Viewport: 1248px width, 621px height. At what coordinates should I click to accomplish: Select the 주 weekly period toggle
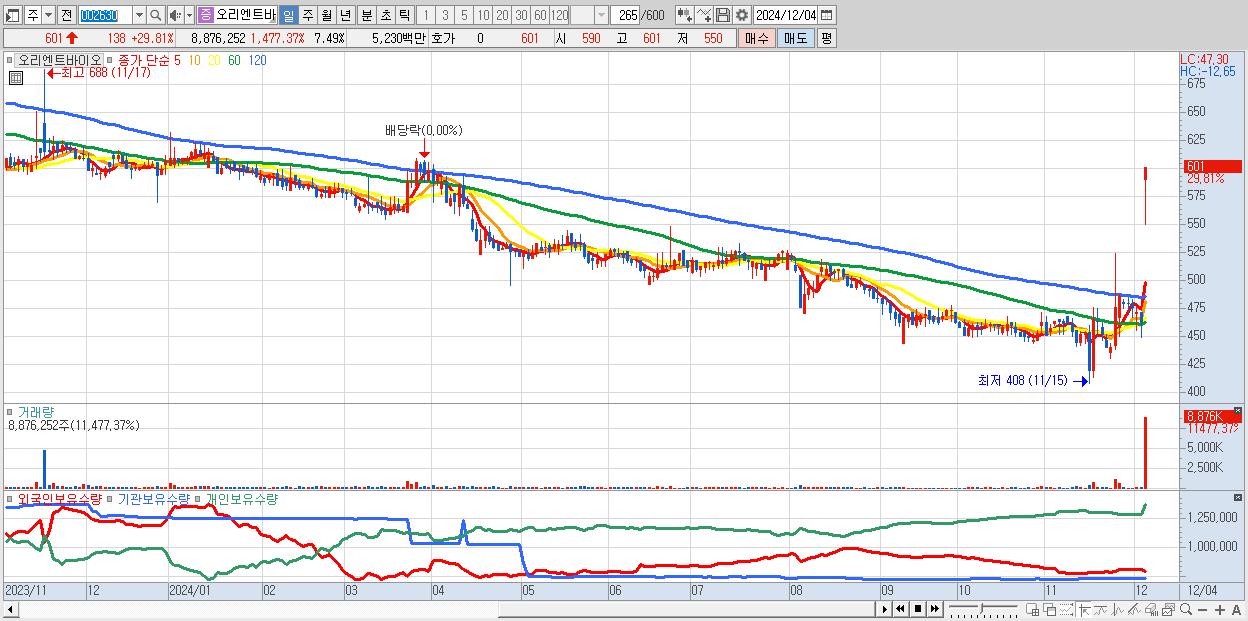[308, 15]
